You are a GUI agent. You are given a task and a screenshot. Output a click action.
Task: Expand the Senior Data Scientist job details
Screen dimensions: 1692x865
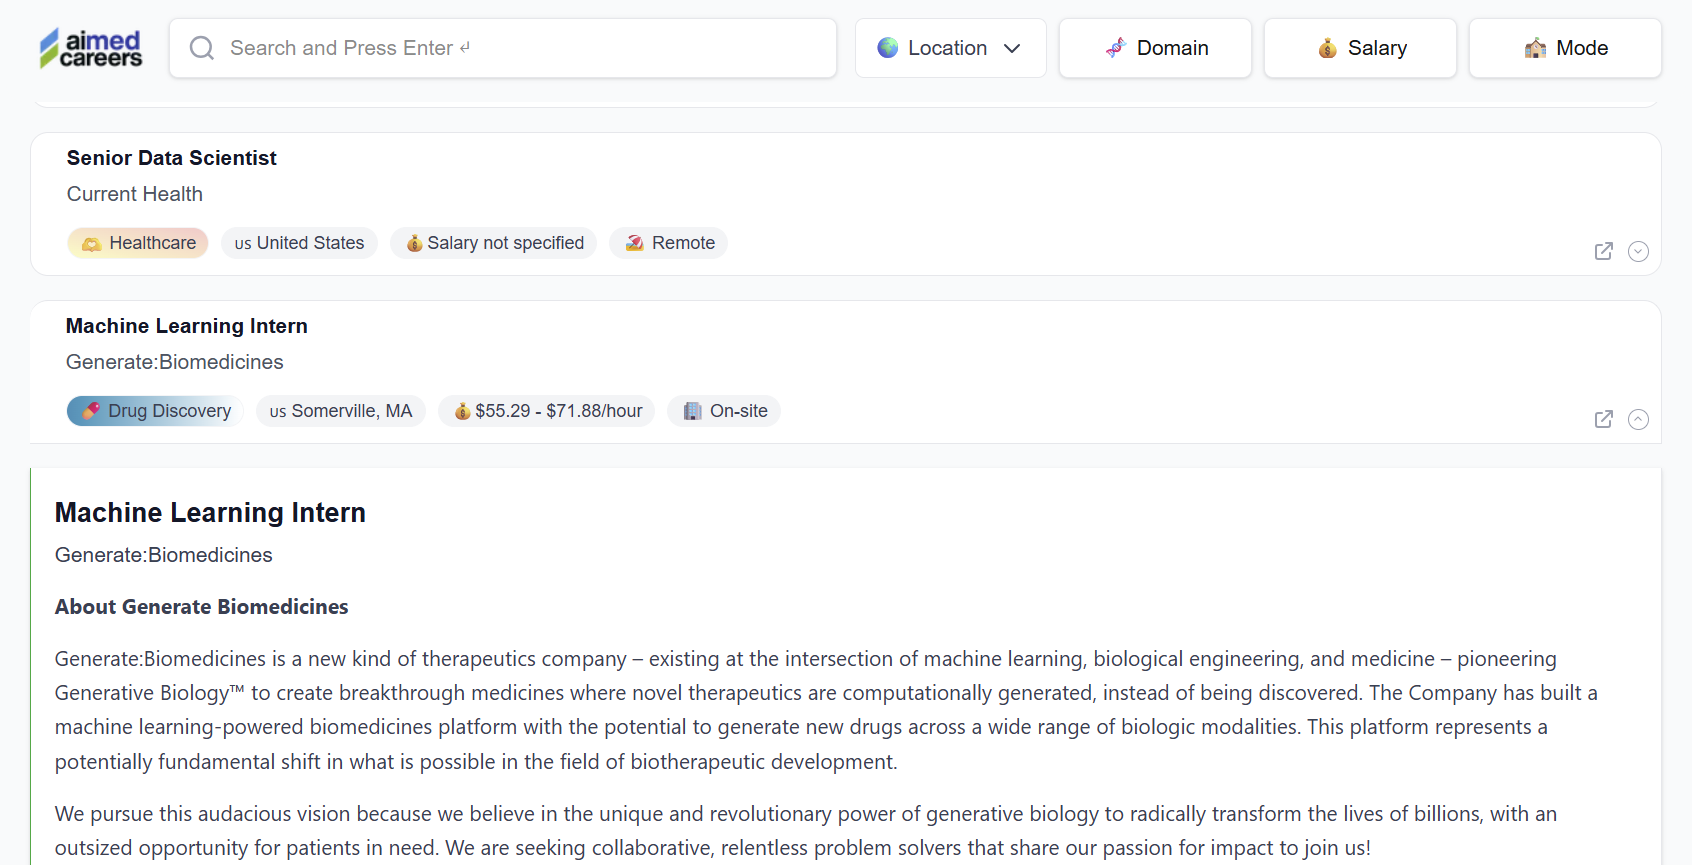[x=1638, y=251]
